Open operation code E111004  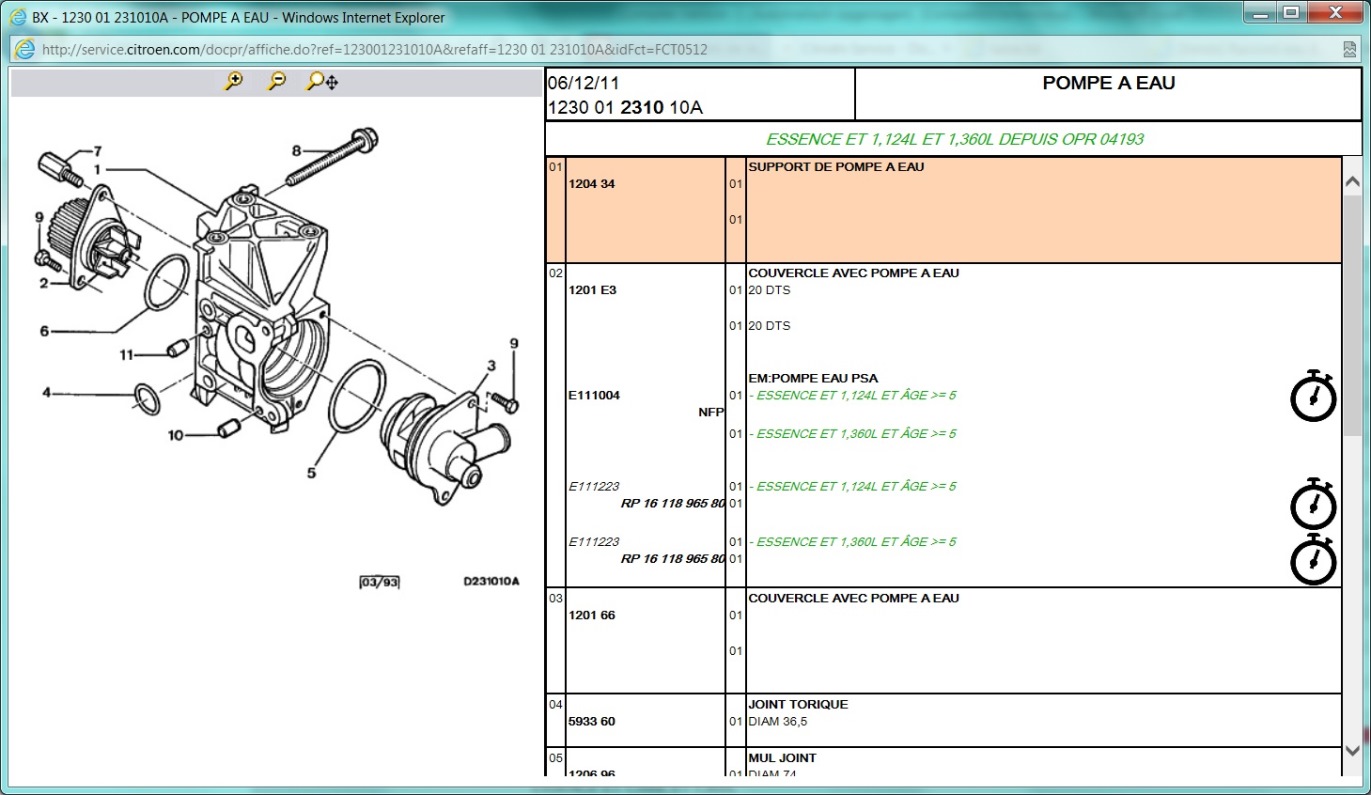pyautogui.click(x=594, y=395)
